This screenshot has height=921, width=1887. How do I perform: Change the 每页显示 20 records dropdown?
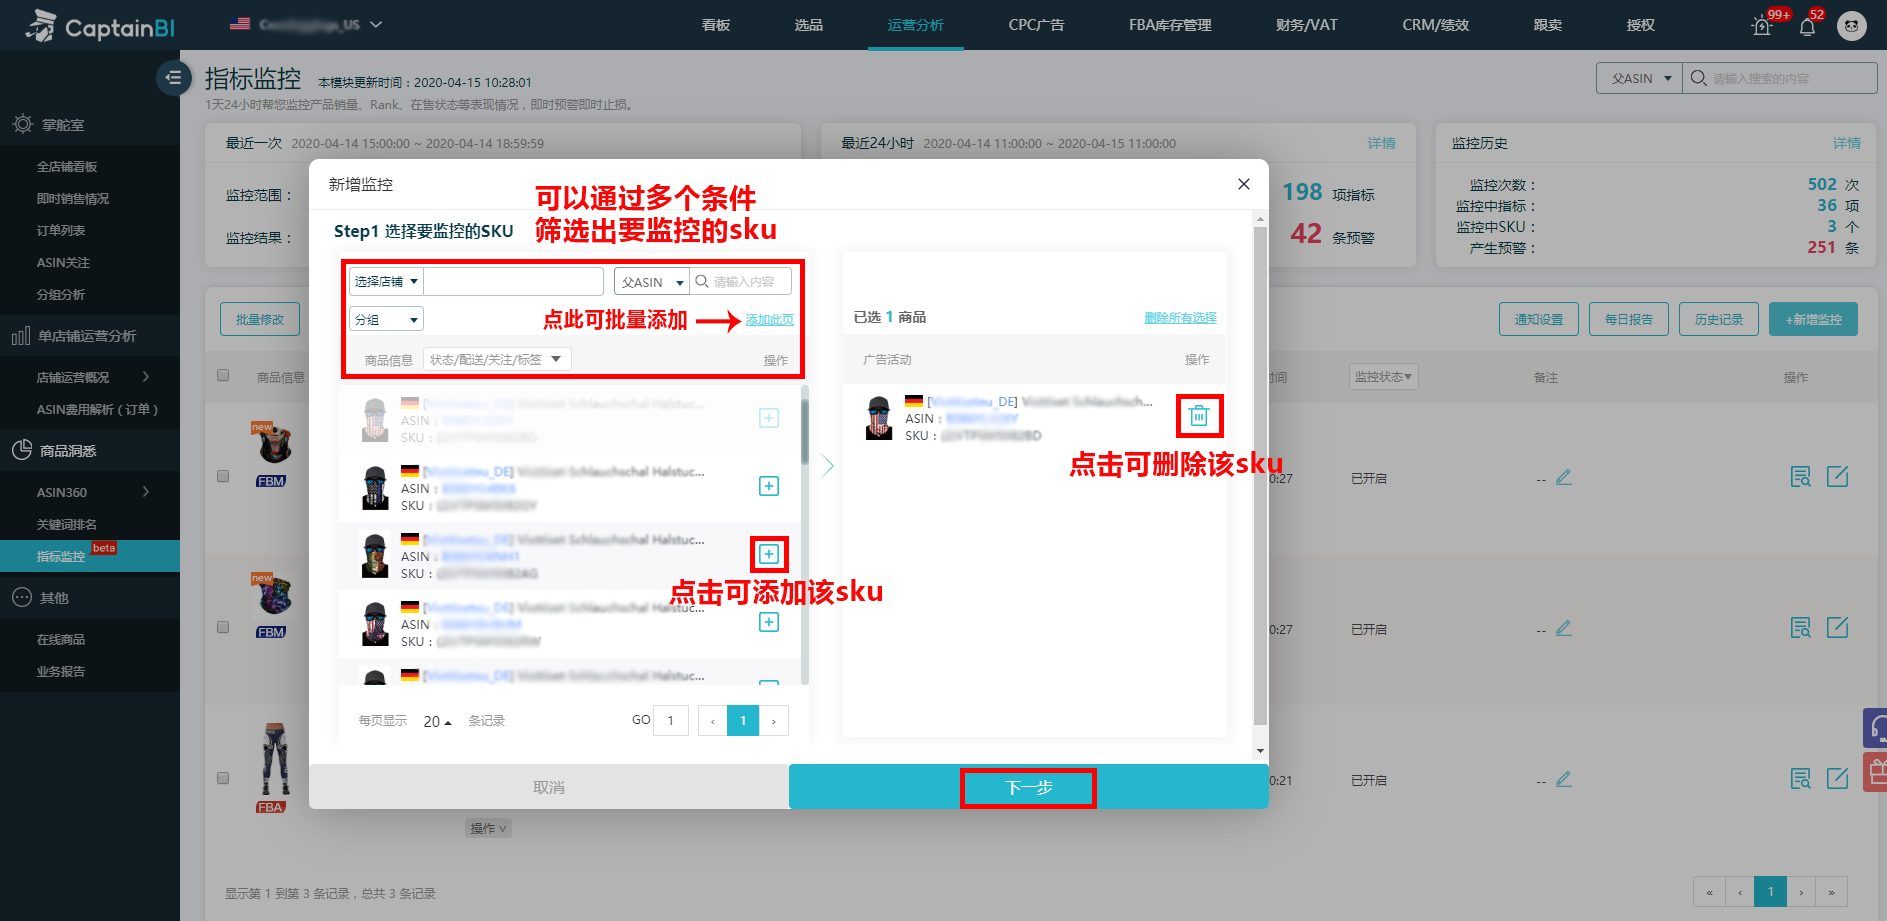click(x=437, y=721)
